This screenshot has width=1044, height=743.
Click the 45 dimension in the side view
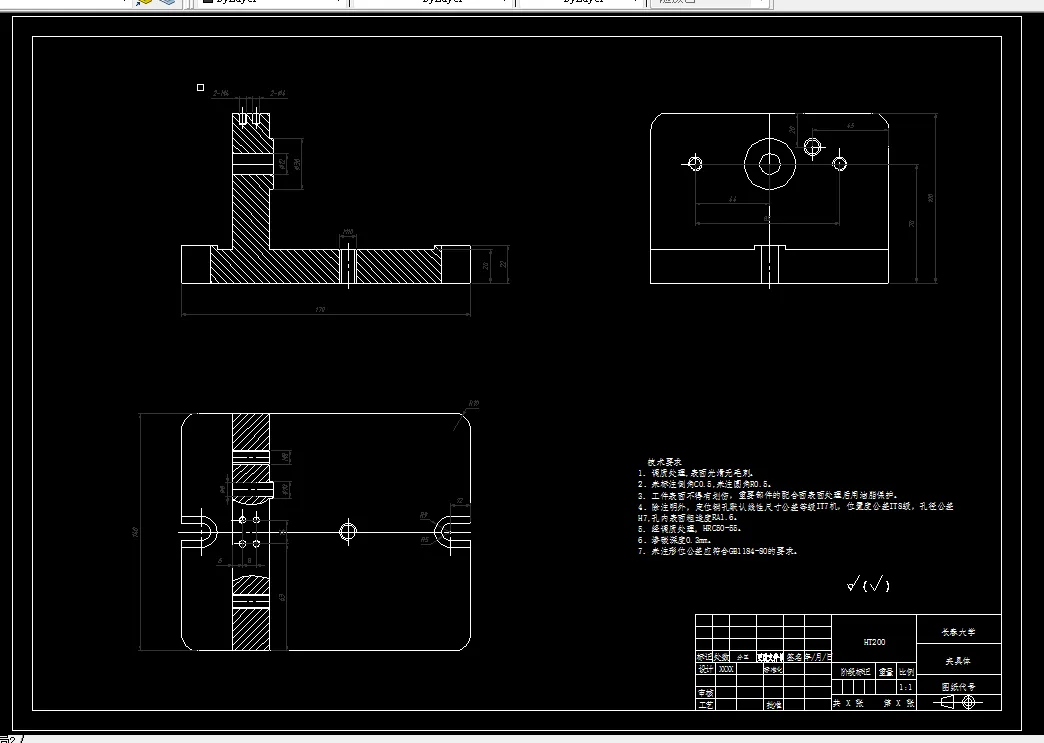click(850, 126)
